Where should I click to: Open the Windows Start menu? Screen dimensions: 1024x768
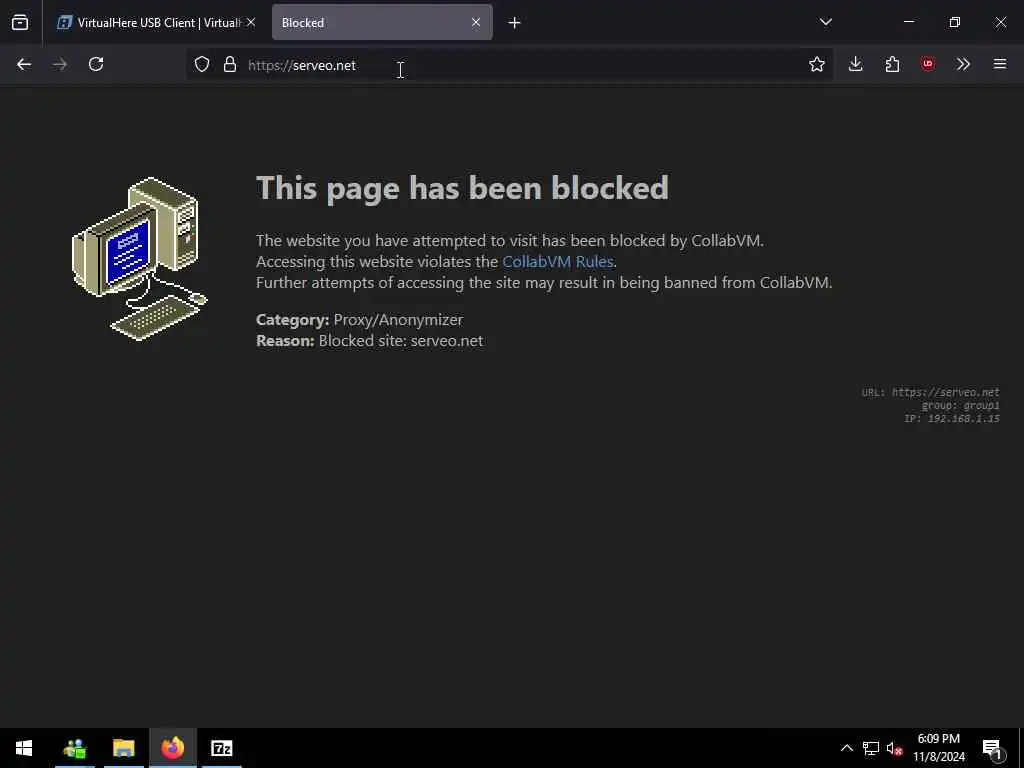coord(24,748)
